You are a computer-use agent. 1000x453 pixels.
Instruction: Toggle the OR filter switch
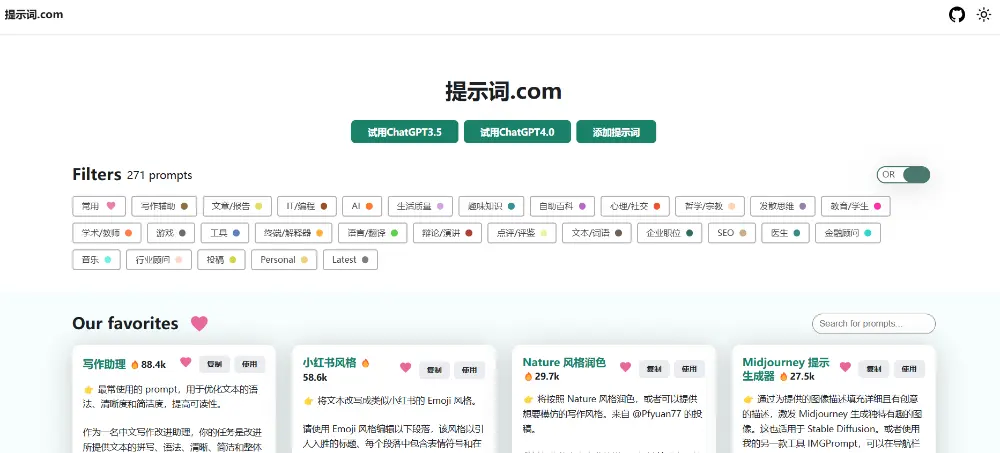click(x=903, y=175)
